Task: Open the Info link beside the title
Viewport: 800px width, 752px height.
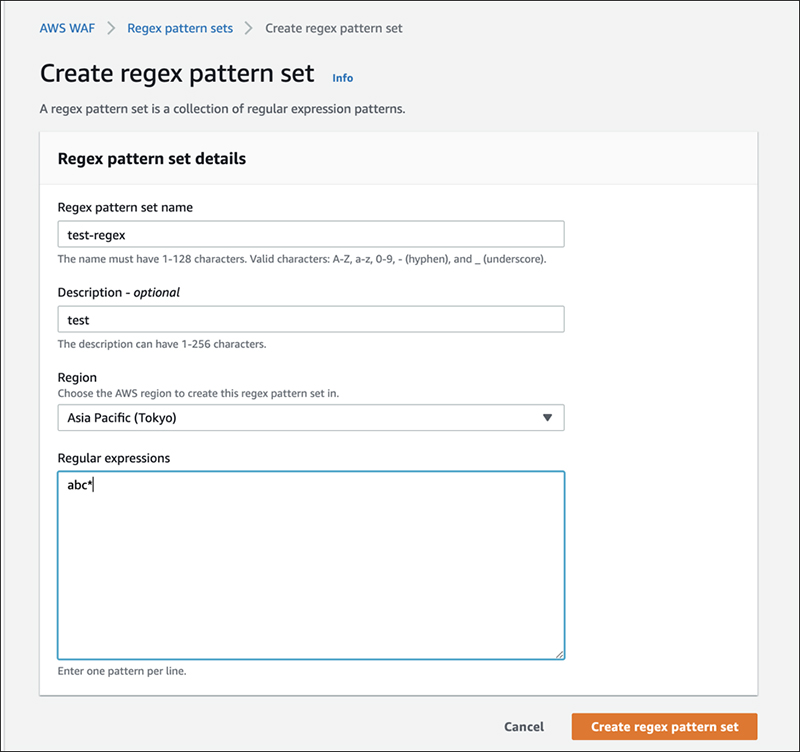Action: [342, 78]
